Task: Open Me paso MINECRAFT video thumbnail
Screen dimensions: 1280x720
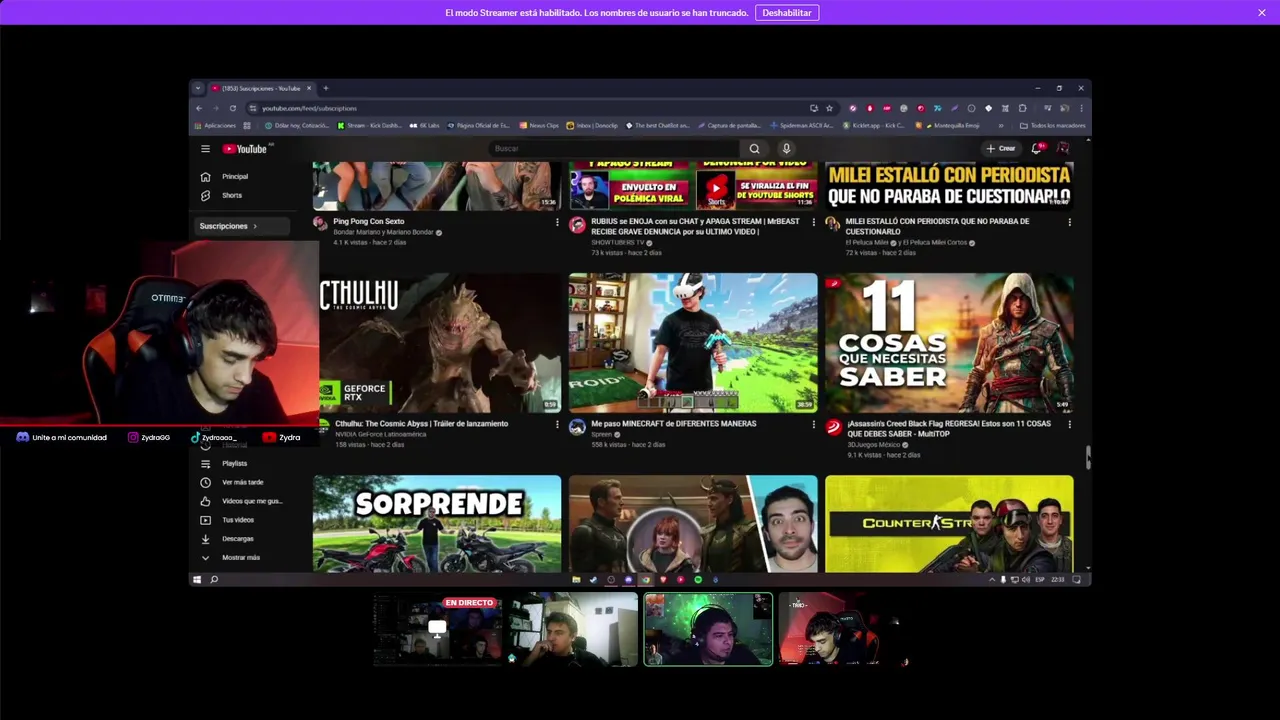Action: (x=693, y=343)
